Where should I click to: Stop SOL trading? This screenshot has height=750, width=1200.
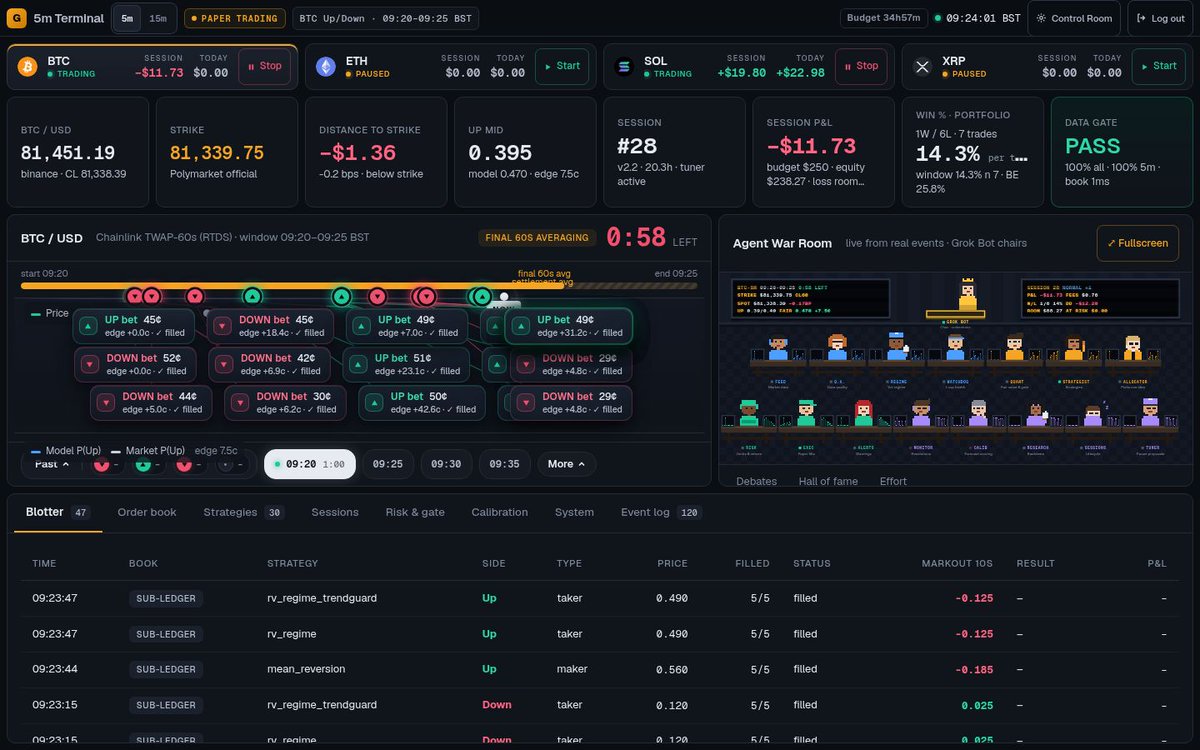861,66
